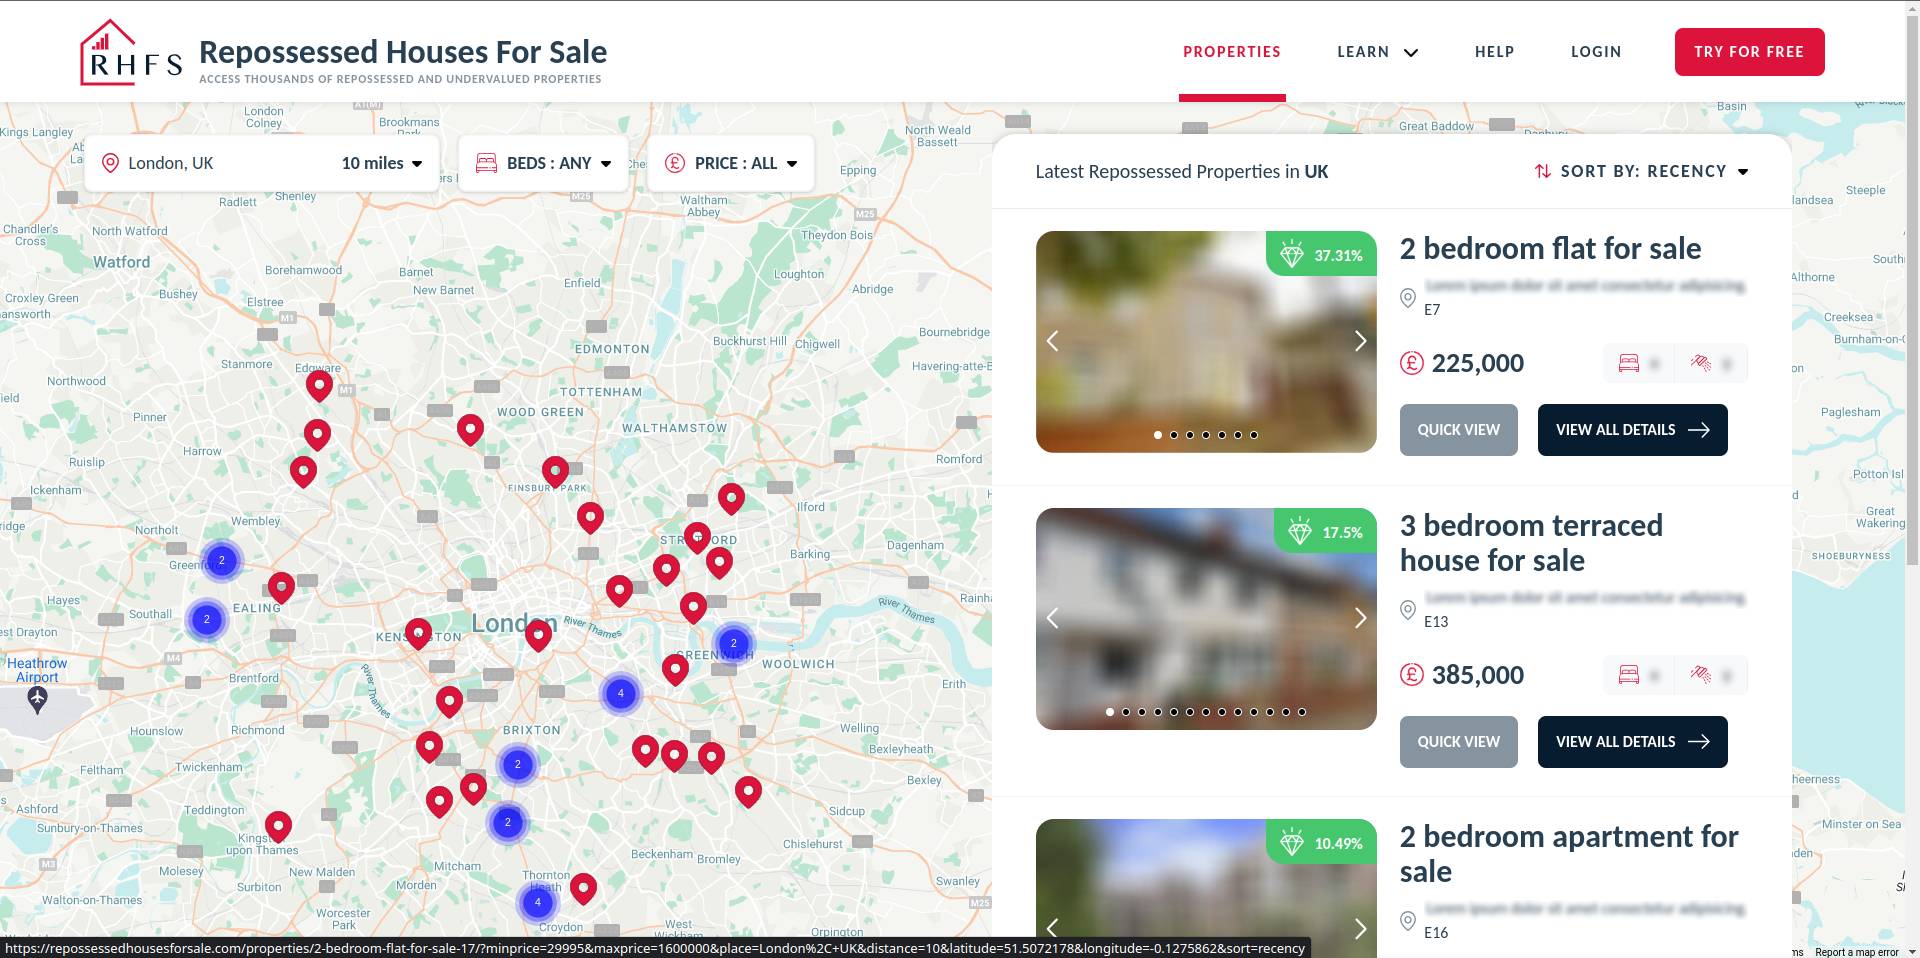Switch to the PROPERTIES nav tab

[1232, 51]
